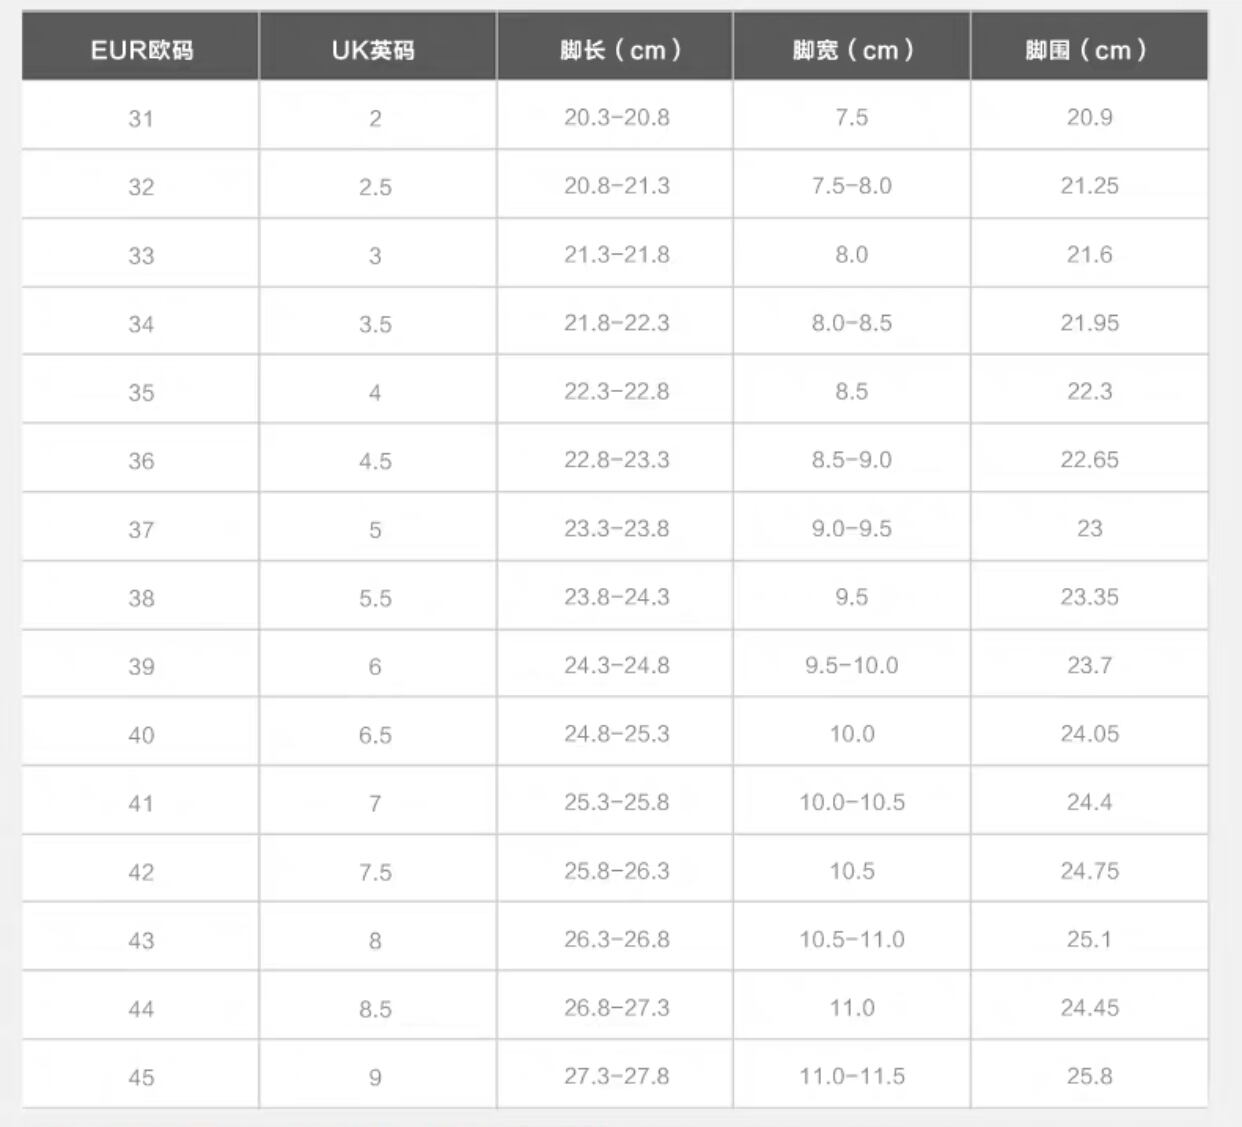The image size is (1242, 1127).
Task: Select EUR size 31 cell
Action: 141,118
